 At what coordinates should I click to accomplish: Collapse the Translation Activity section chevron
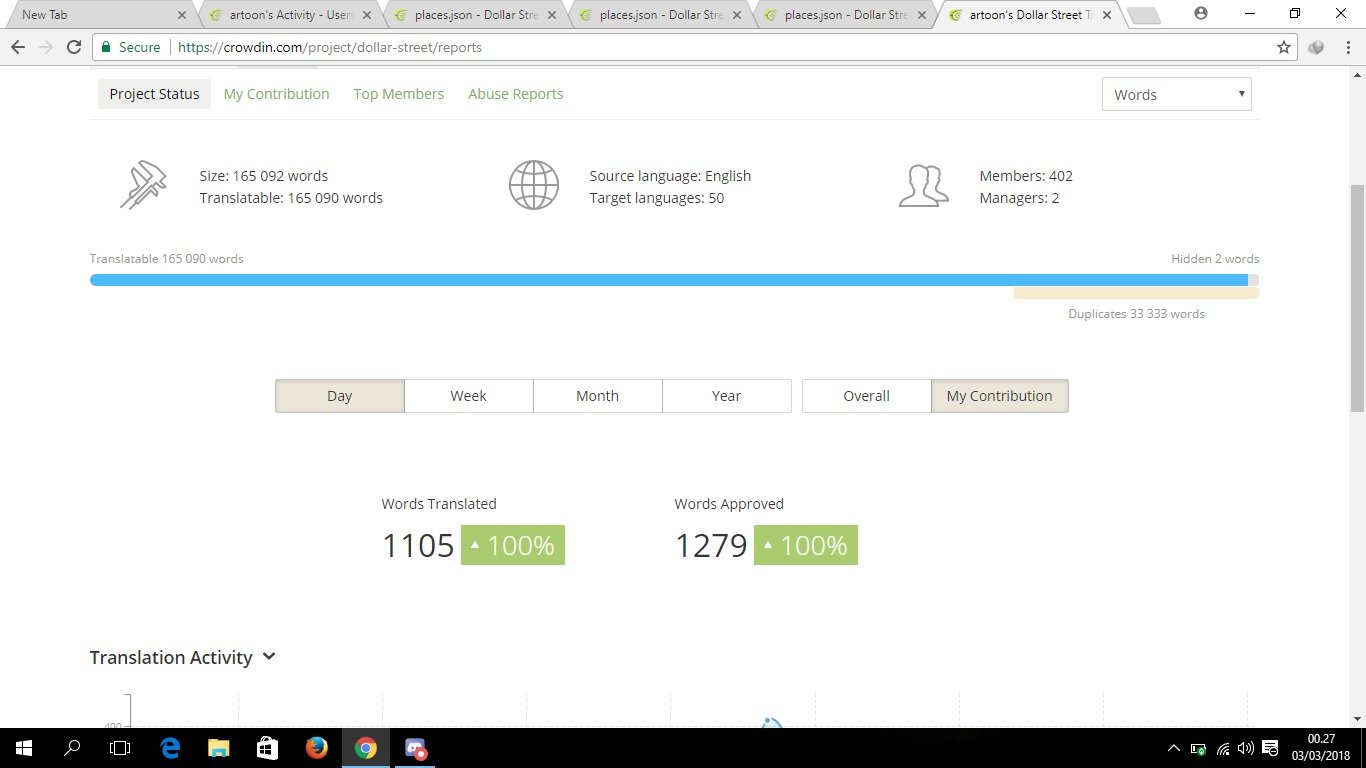pyautogui.click(x=268, y=657)
